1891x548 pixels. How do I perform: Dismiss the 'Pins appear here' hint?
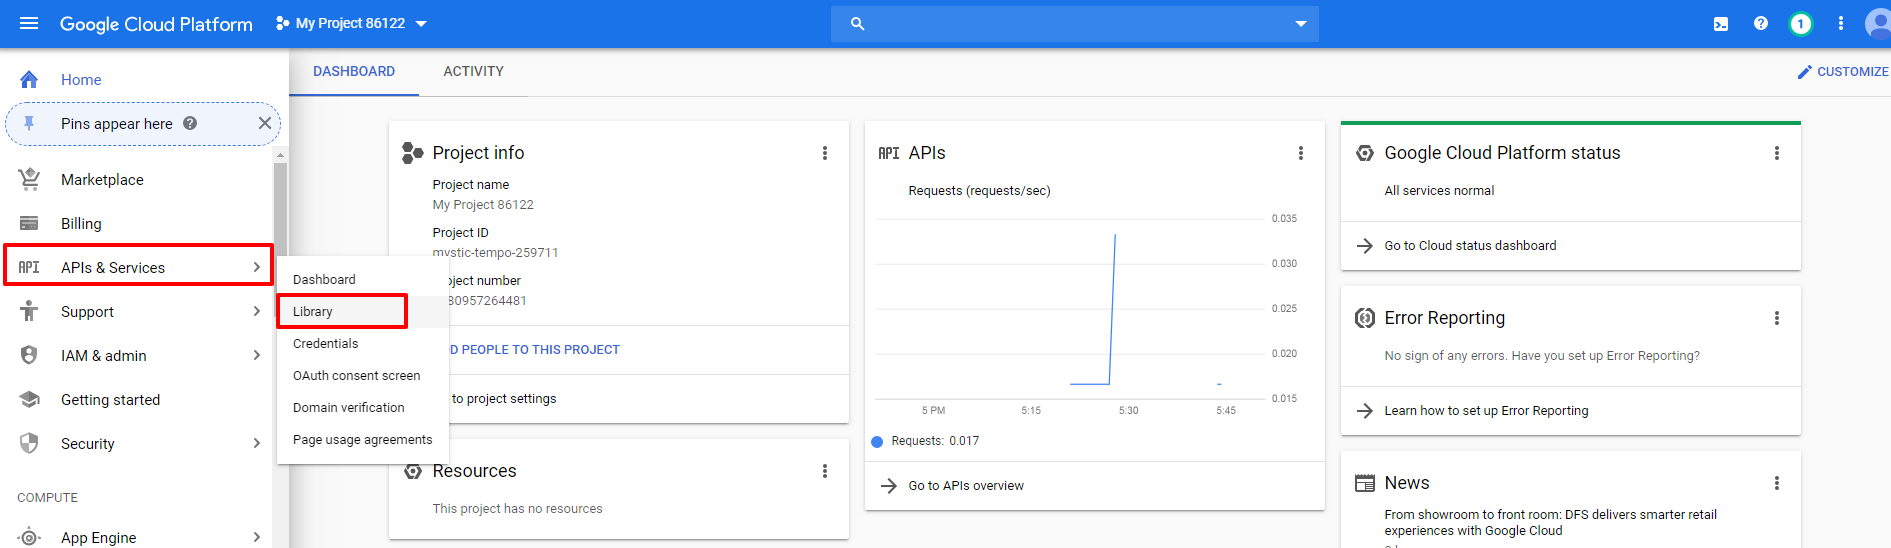point(264,124)
